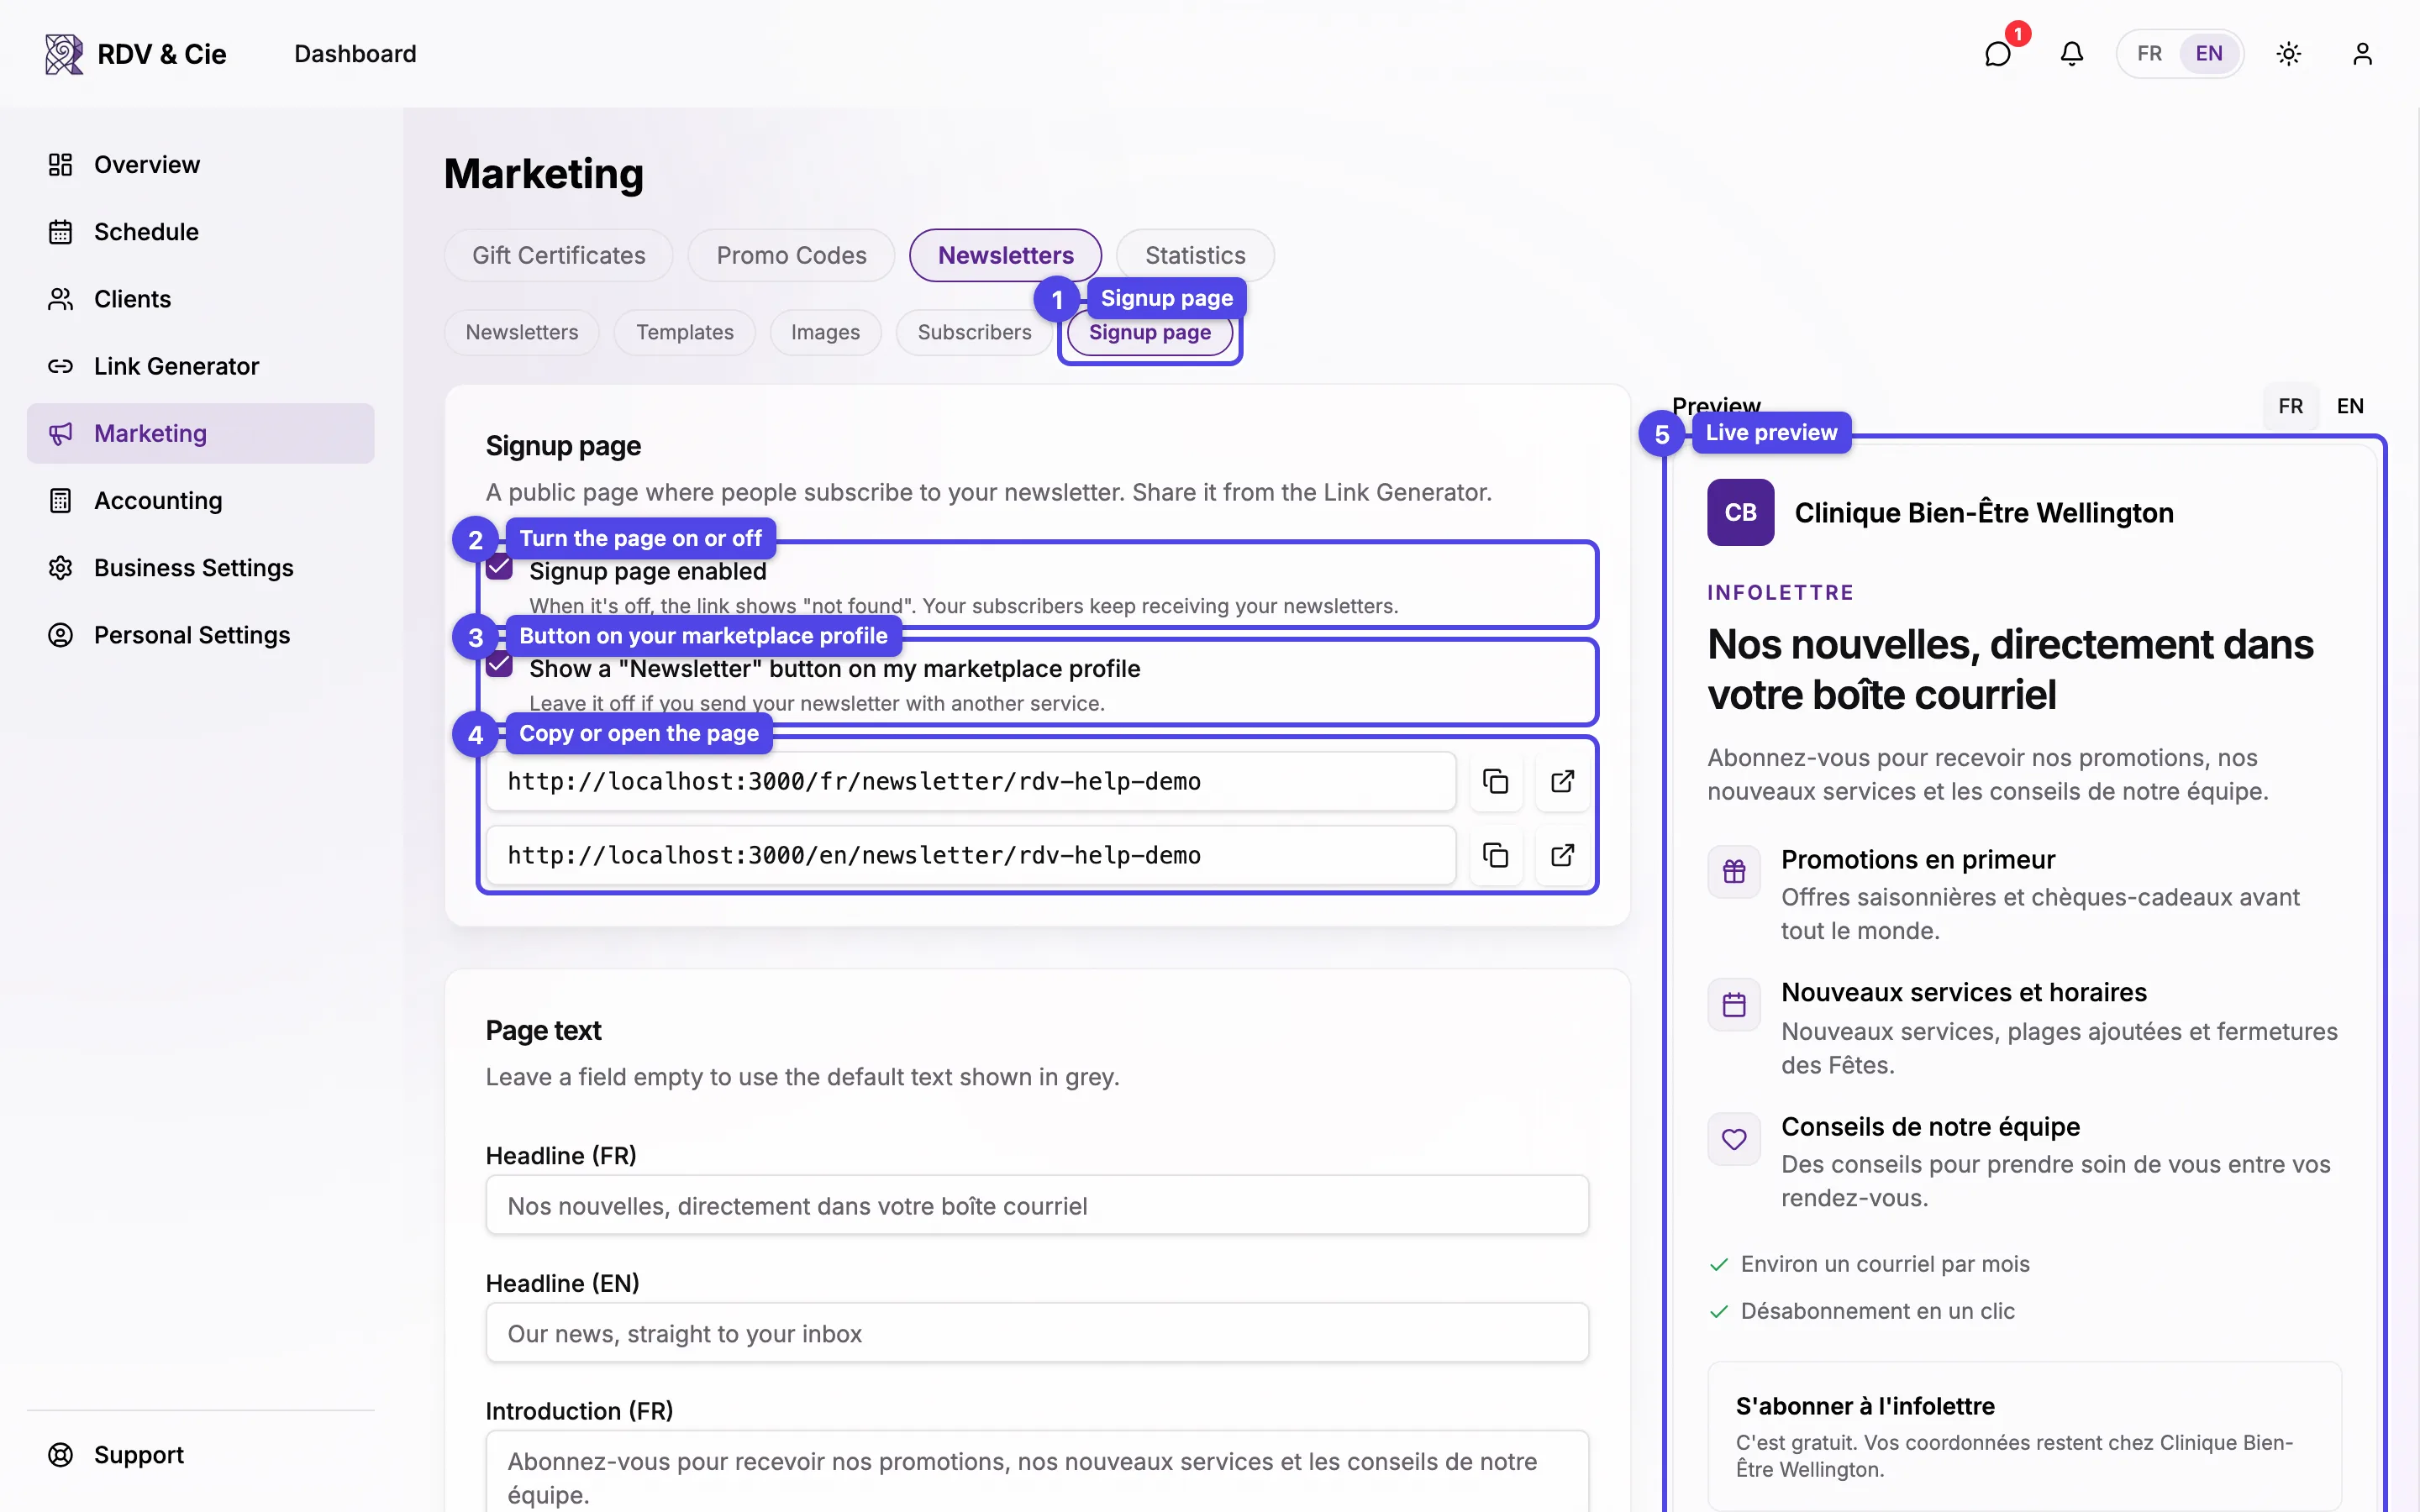Go to Overview in the sidebar
This screenshot has height=1512, width=2420.
tap(200, 164)
